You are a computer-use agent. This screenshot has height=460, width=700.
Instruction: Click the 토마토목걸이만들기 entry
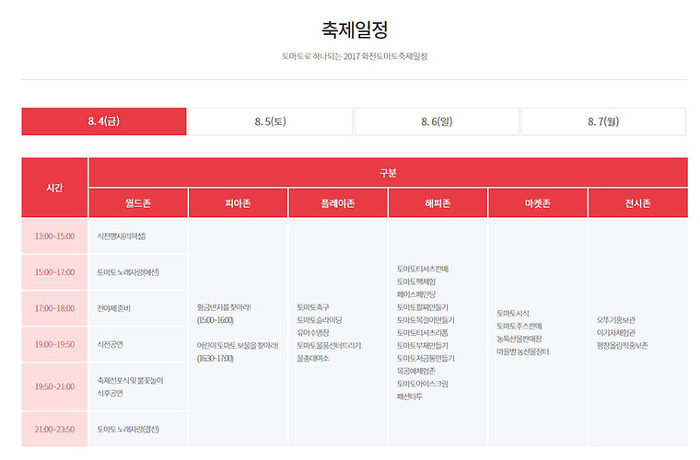[426, 320]
